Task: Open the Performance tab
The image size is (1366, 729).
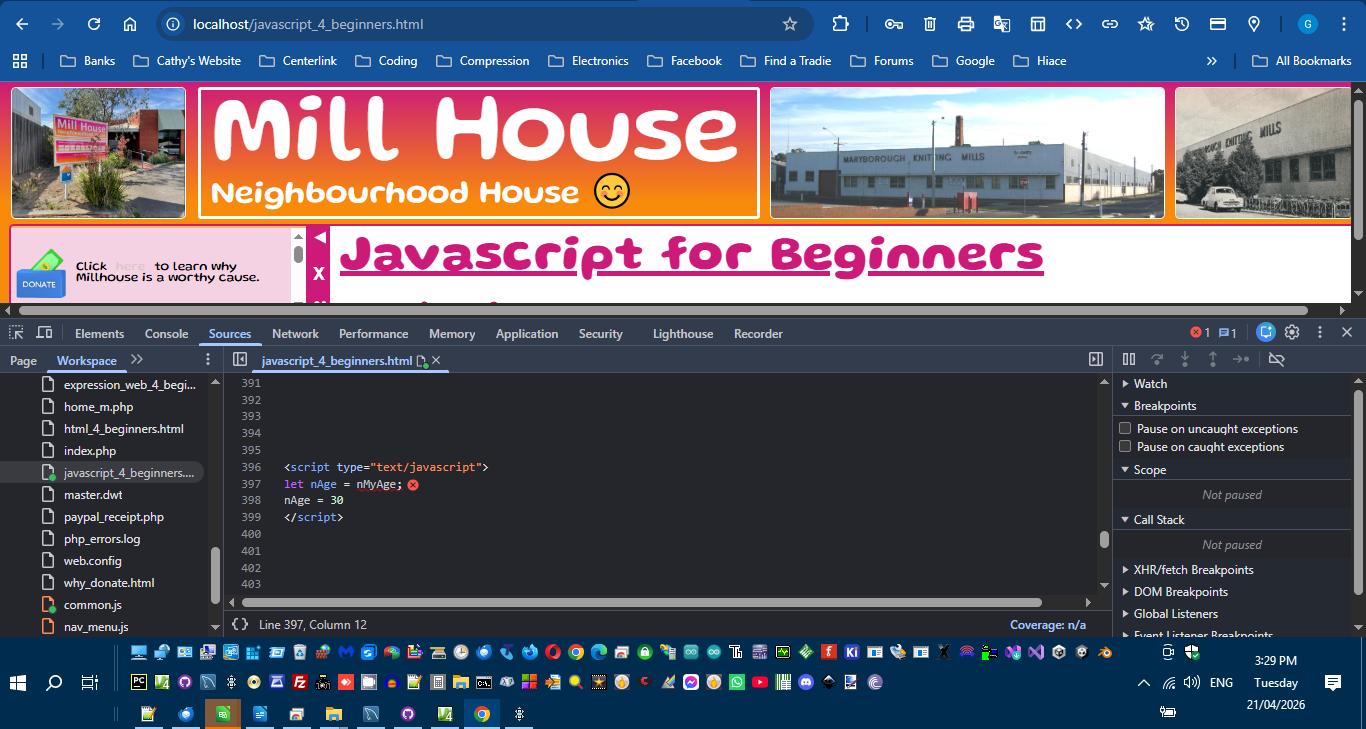Action: [x=373, y=334]
